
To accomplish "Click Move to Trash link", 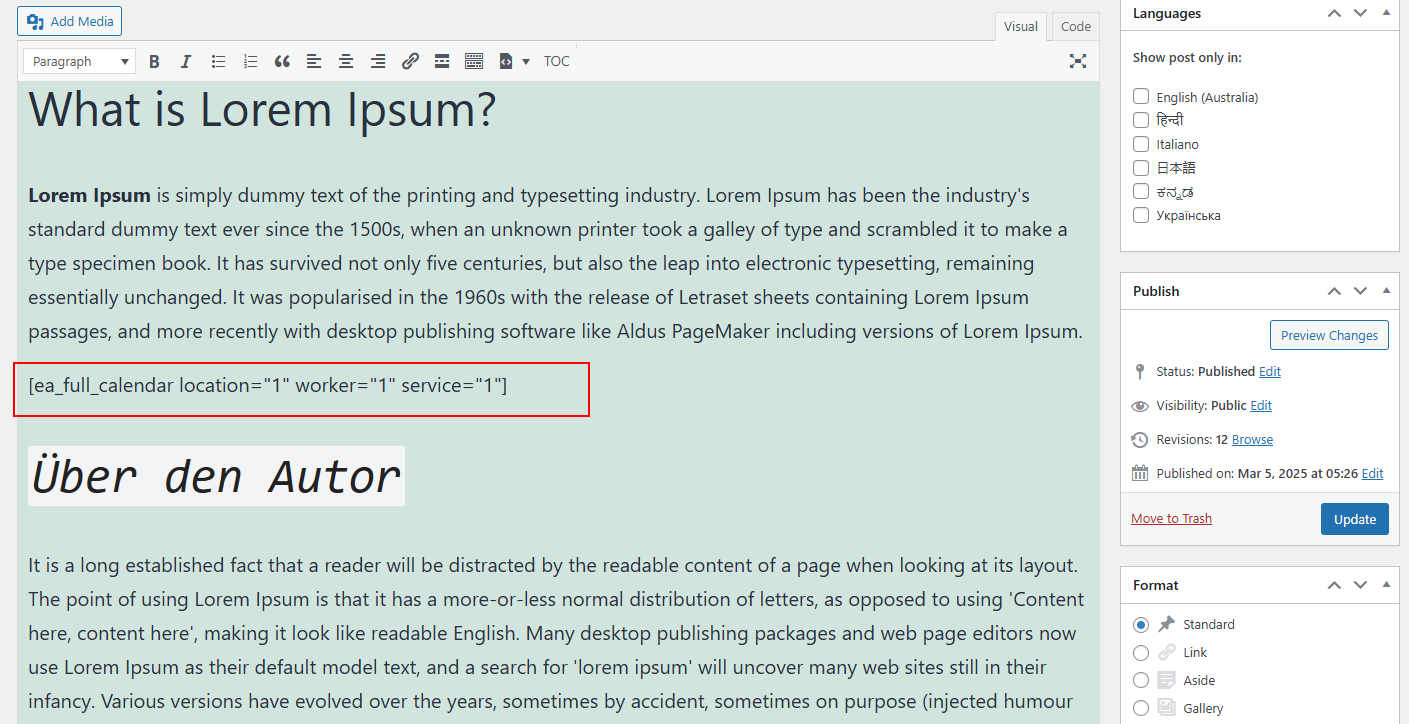I will click(x=1171, y=519).
